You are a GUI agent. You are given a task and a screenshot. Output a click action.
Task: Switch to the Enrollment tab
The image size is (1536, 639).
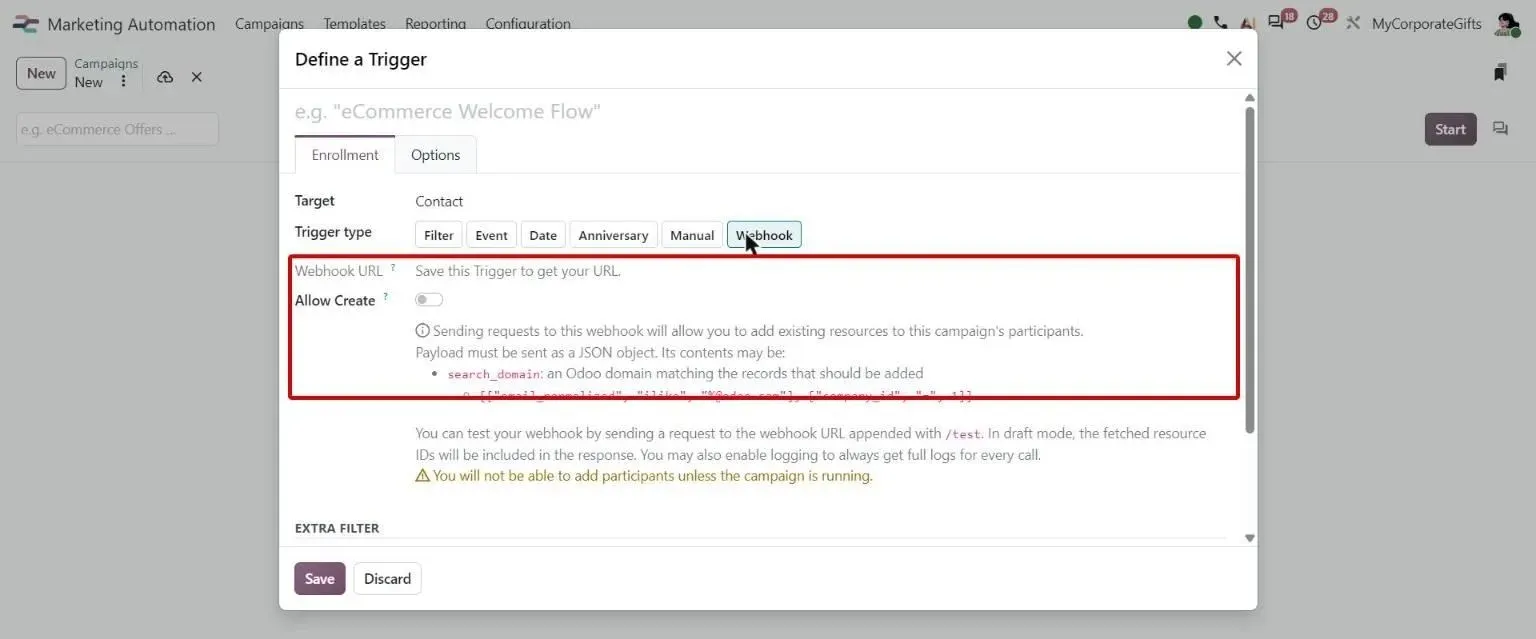pos(345,155)
